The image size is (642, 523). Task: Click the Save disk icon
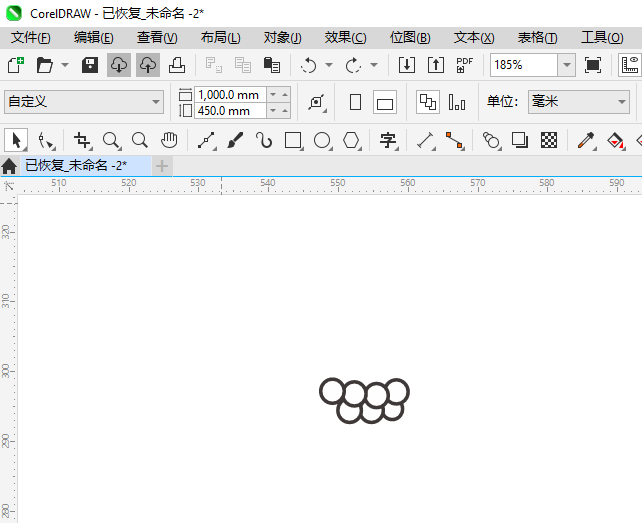[x=90, y=65]
